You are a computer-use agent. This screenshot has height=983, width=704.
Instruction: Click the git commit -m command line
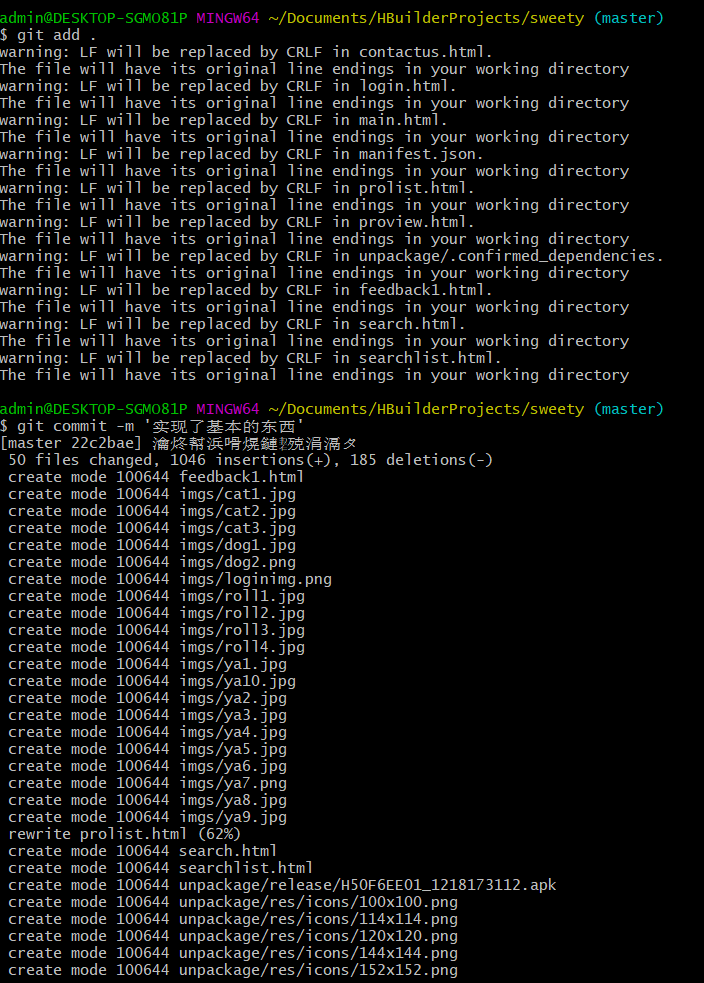[152, 426]
